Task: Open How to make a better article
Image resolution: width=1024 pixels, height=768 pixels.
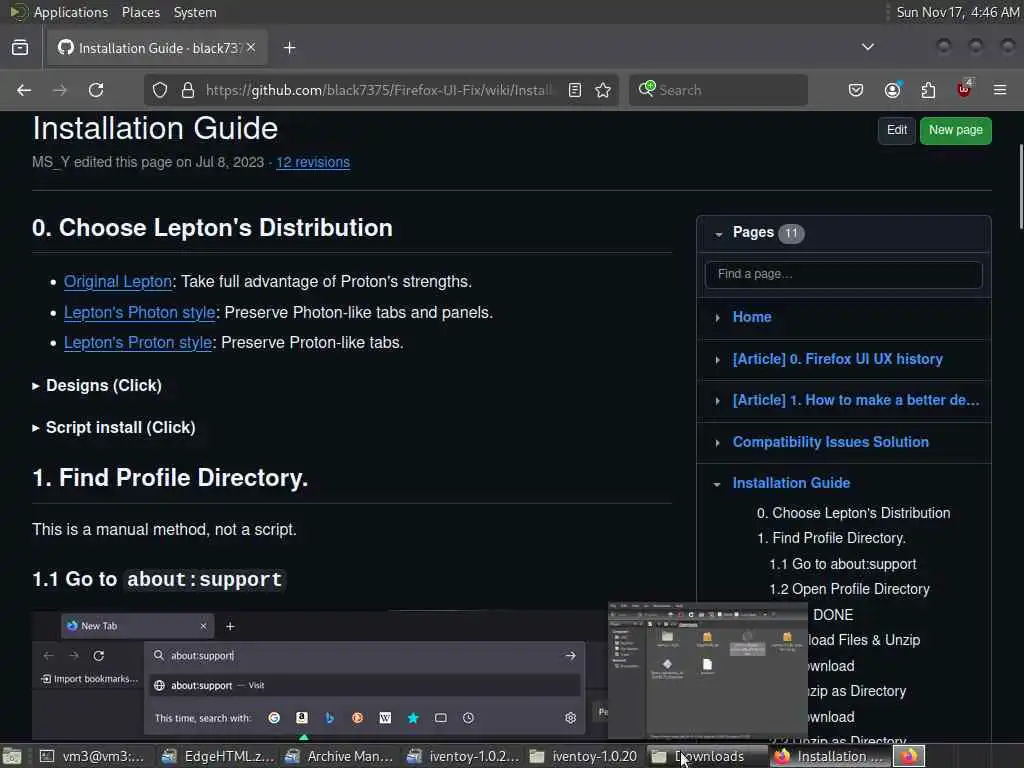Action: (x=856, y=400)
